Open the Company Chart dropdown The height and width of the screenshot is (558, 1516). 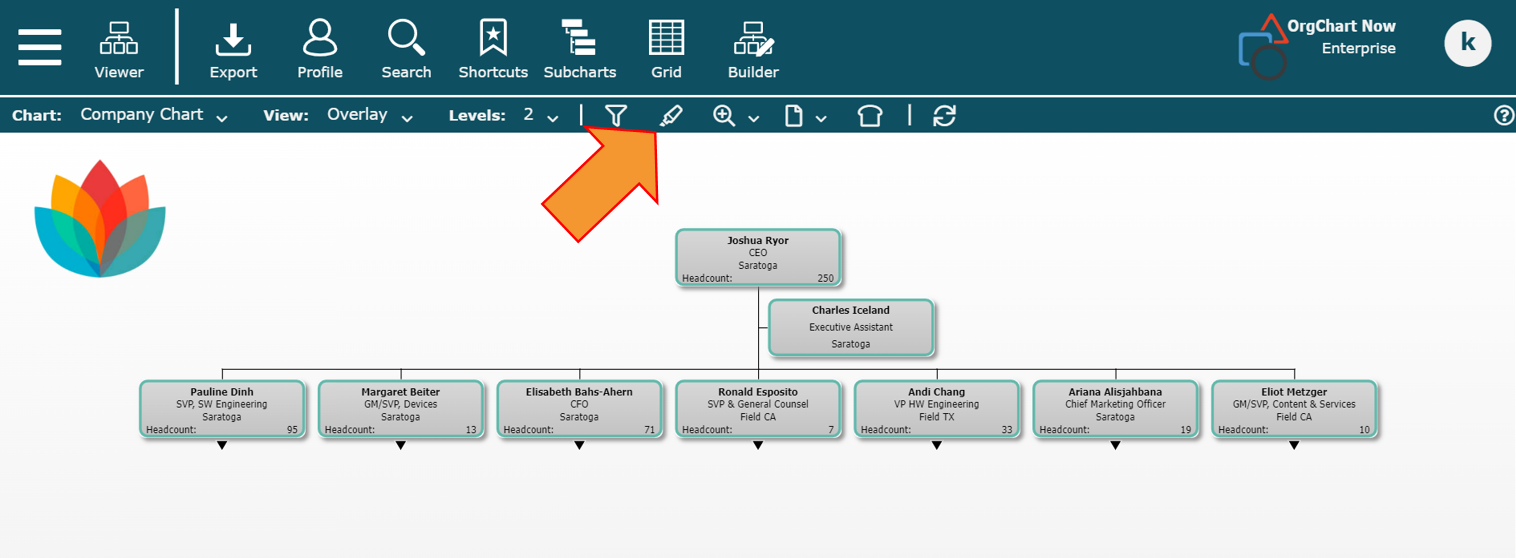pos(153,116)
